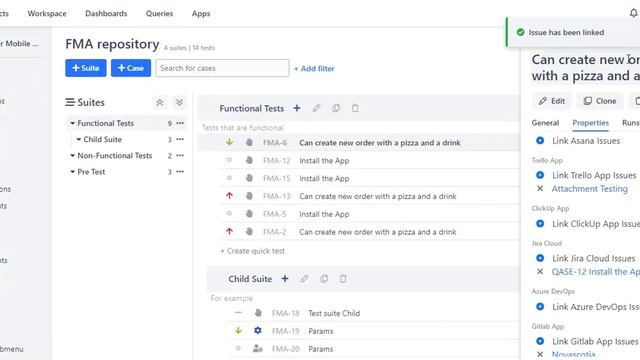The width and height of the screenshot is (640, 360).
Task: Click plus icon next to Link Jira Cloud Issues
Action: pos(540,258)
